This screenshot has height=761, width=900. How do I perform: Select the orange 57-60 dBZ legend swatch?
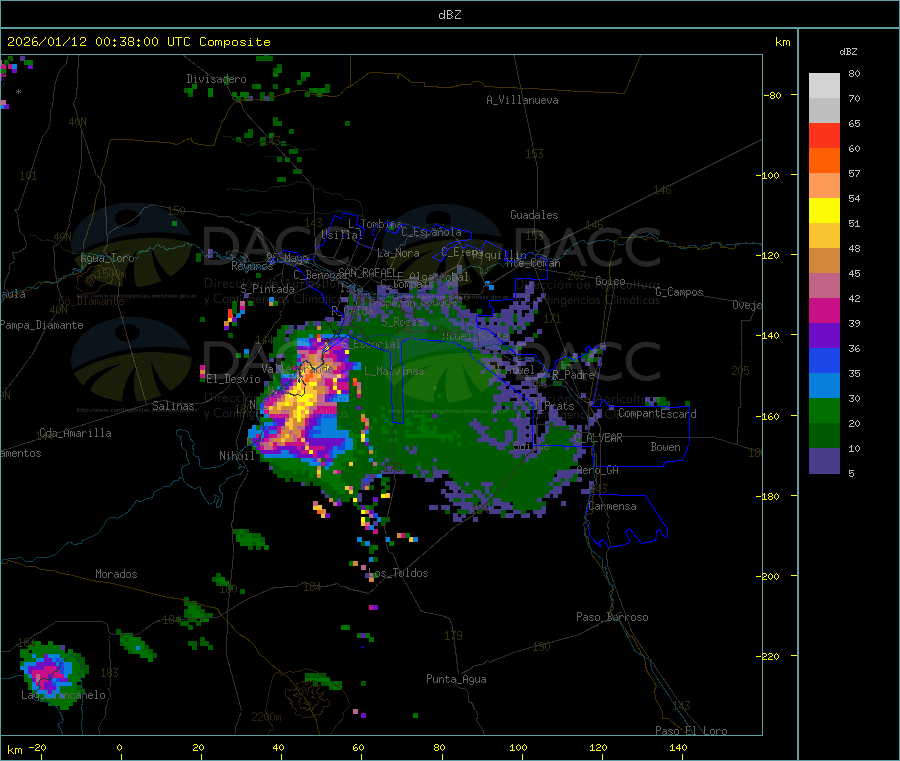pos(824,161)
